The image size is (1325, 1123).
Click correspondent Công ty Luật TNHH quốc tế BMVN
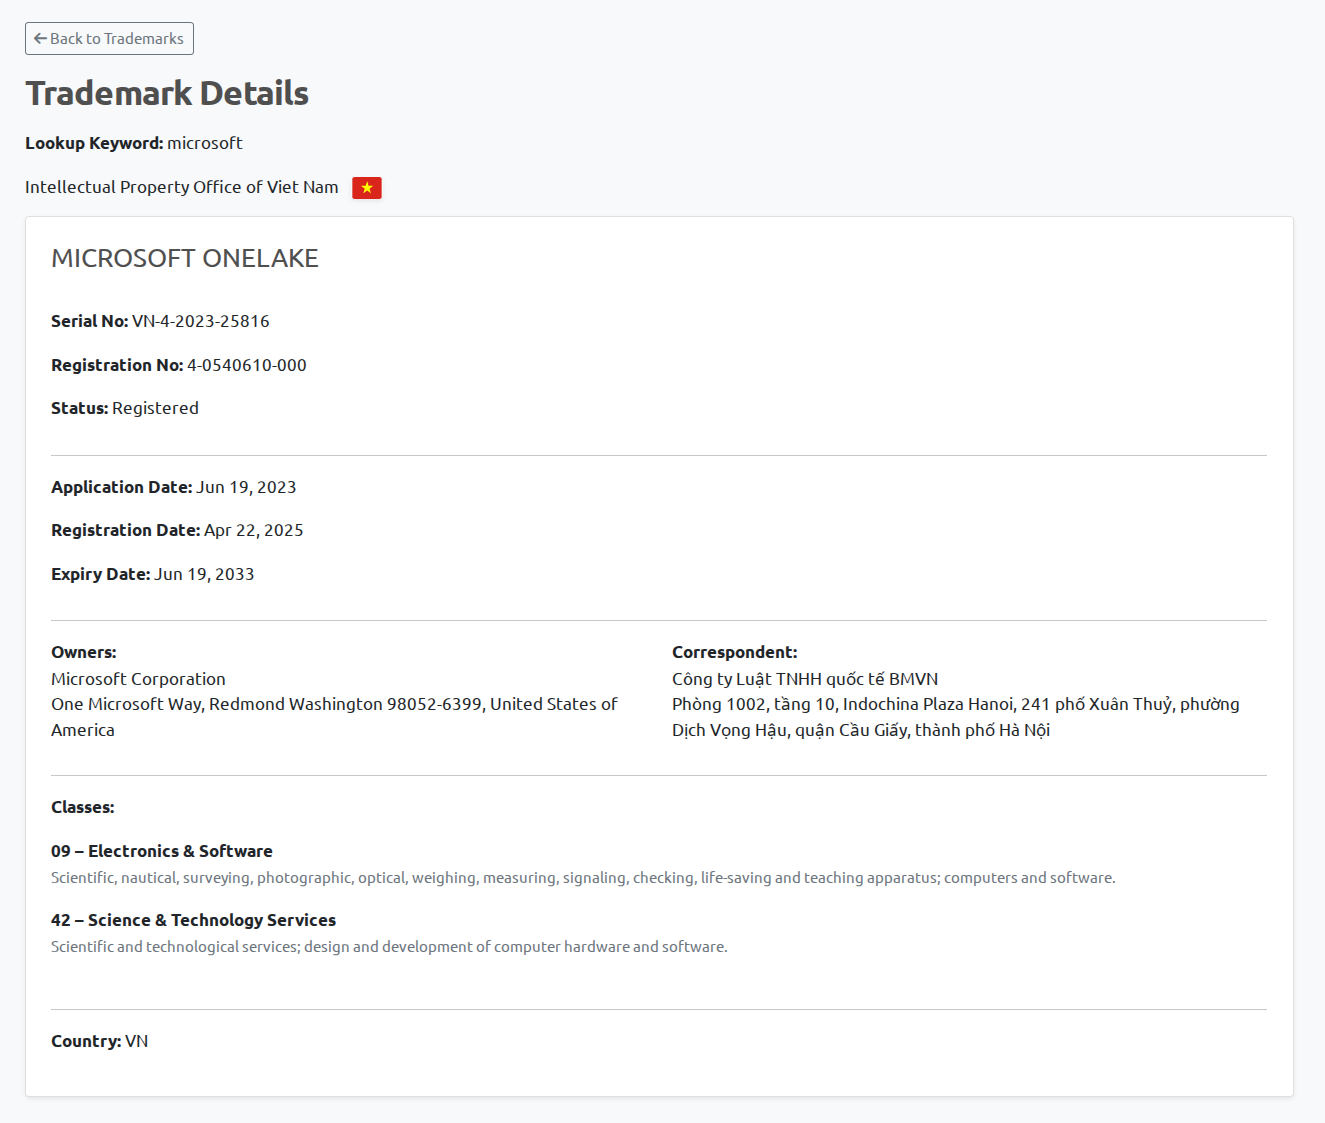[805, 679]
